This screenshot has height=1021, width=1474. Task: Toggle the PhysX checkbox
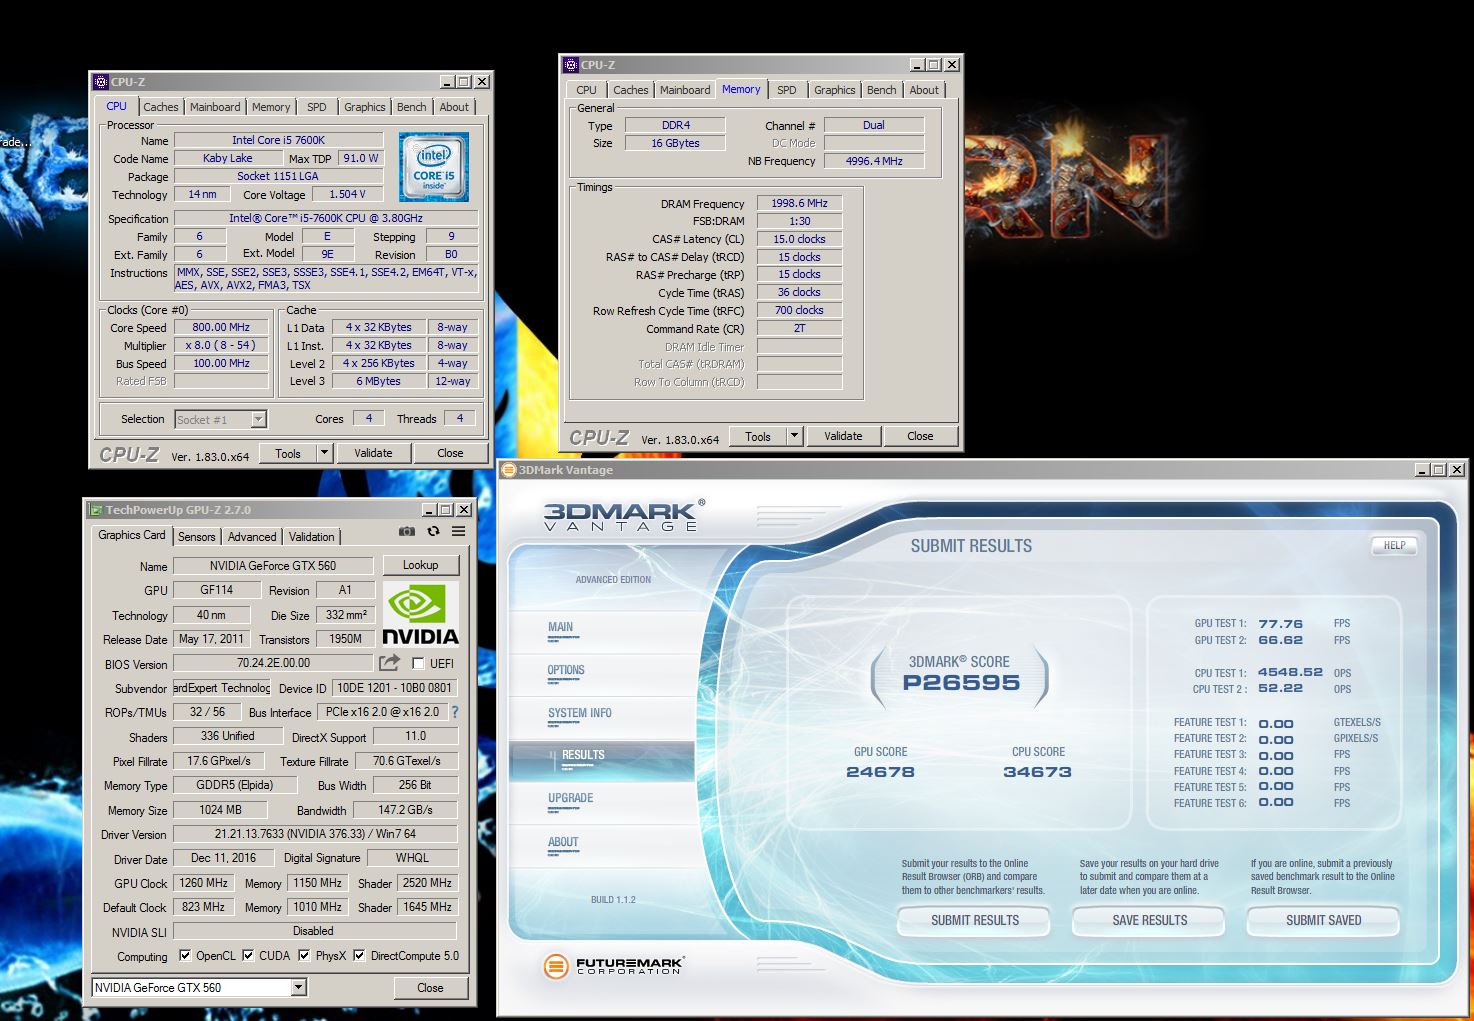pyautogui.click(x=304, y=955)
